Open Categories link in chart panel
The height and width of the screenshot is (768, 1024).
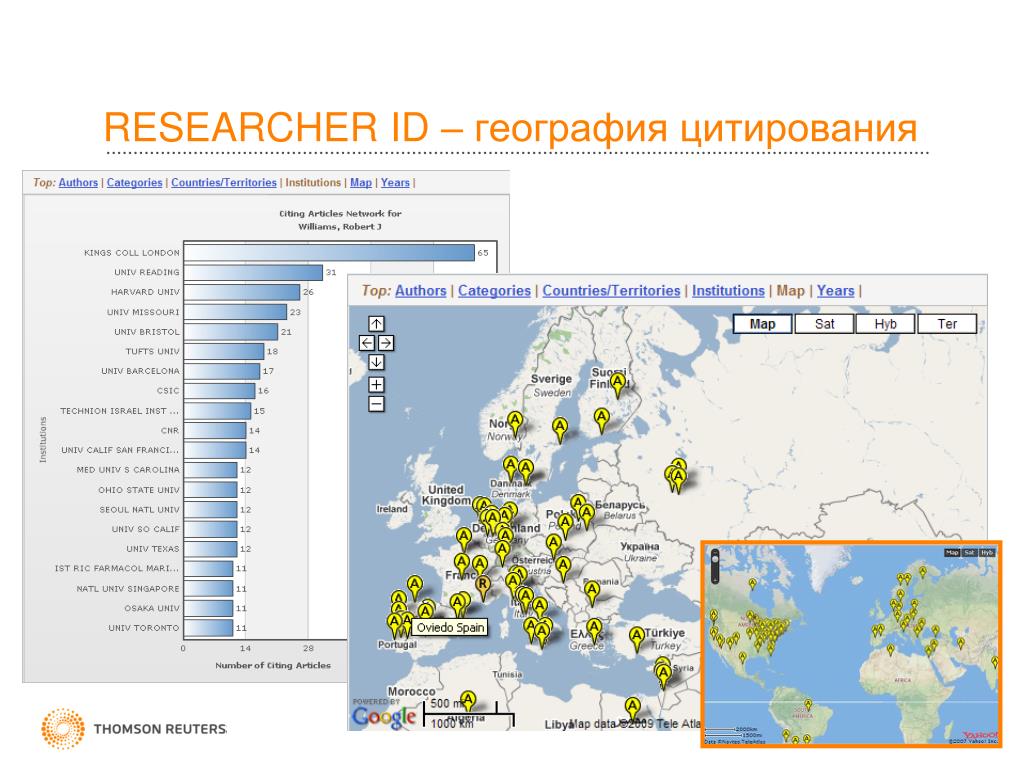[135, 182]
